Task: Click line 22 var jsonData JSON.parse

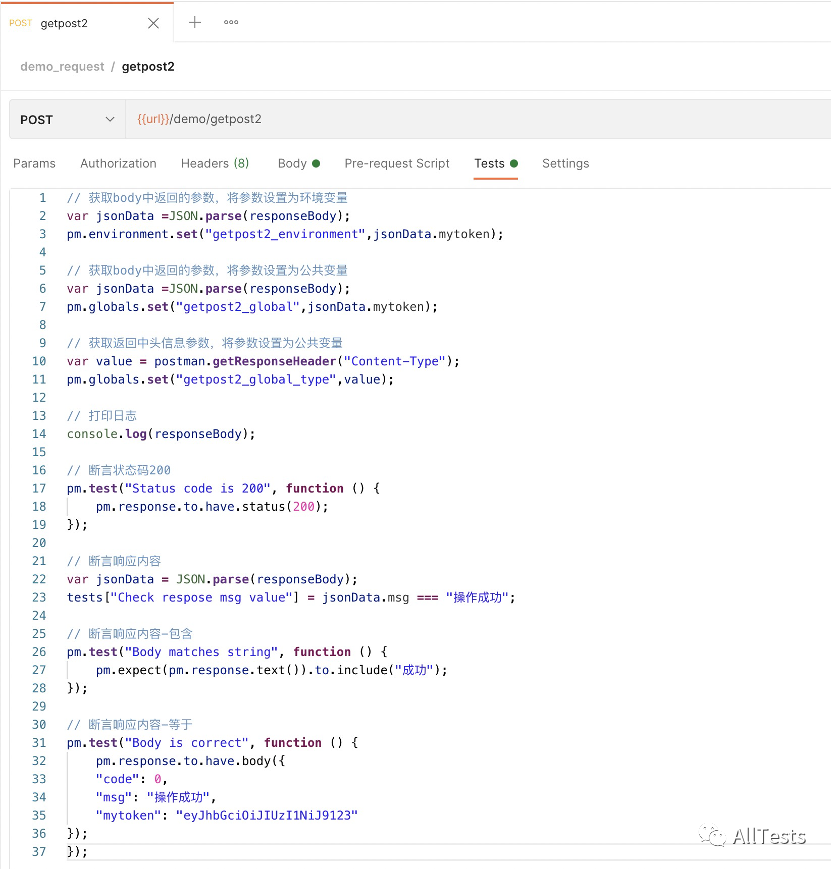Action: click(212, 579)
